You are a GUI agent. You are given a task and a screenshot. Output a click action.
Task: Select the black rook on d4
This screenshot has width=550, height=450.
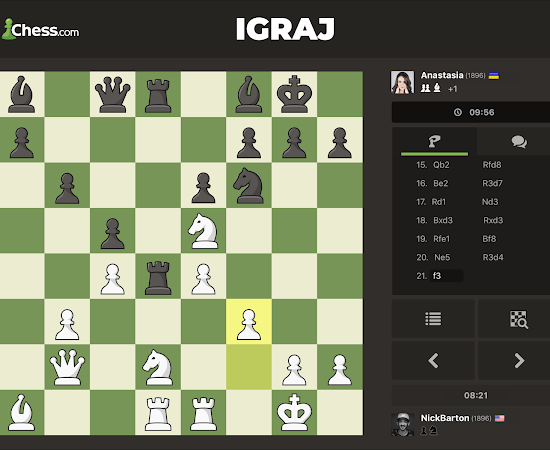coord(158,277)
